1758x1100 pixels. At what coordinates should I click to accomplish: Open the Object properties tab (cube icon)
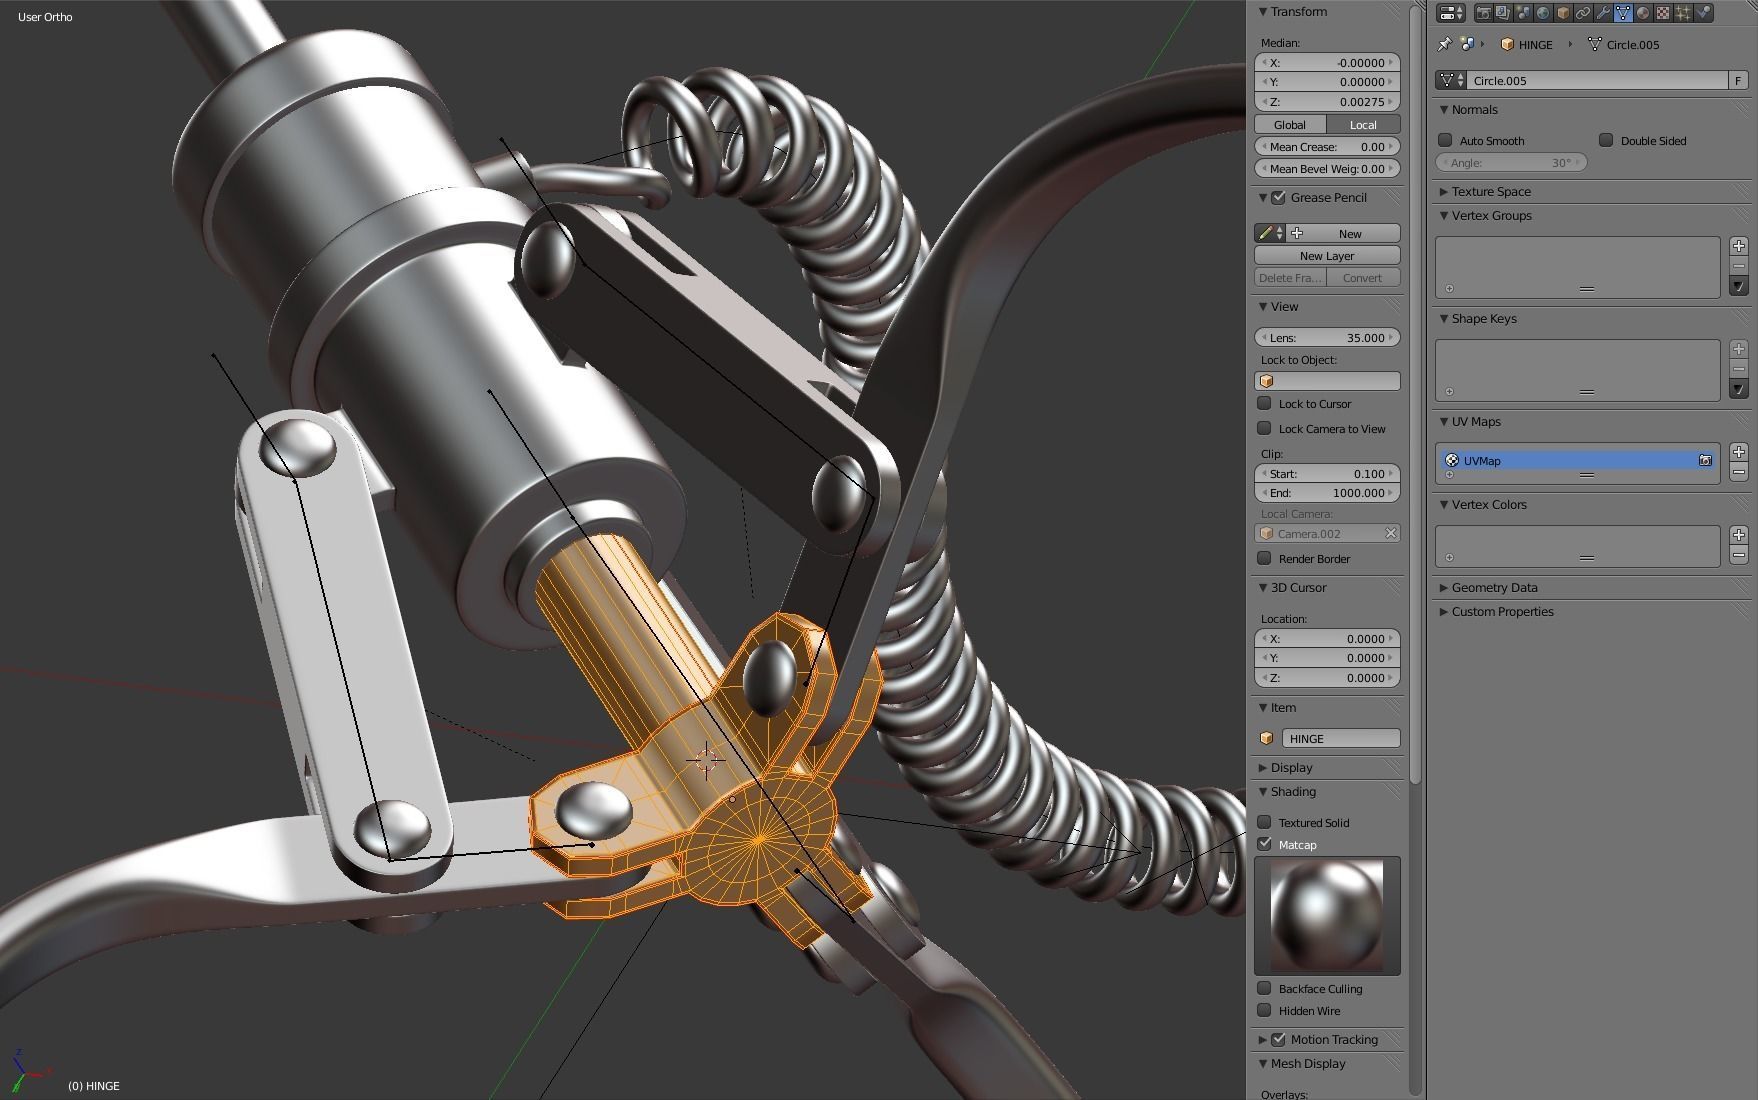coord(1563,13)
